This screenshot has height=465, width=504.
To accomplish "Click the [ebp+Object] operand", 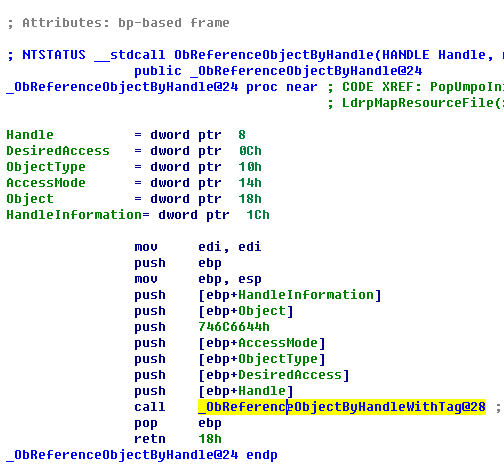I will point(246,311).
